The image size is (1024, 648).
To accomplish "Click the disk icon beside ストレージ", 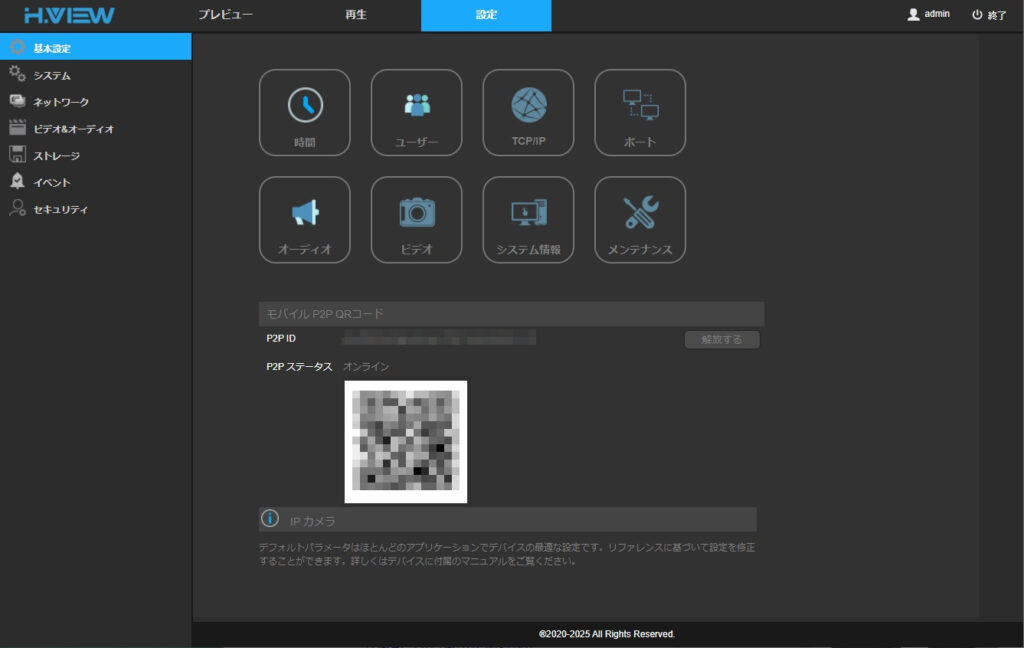I will (18, 155).
